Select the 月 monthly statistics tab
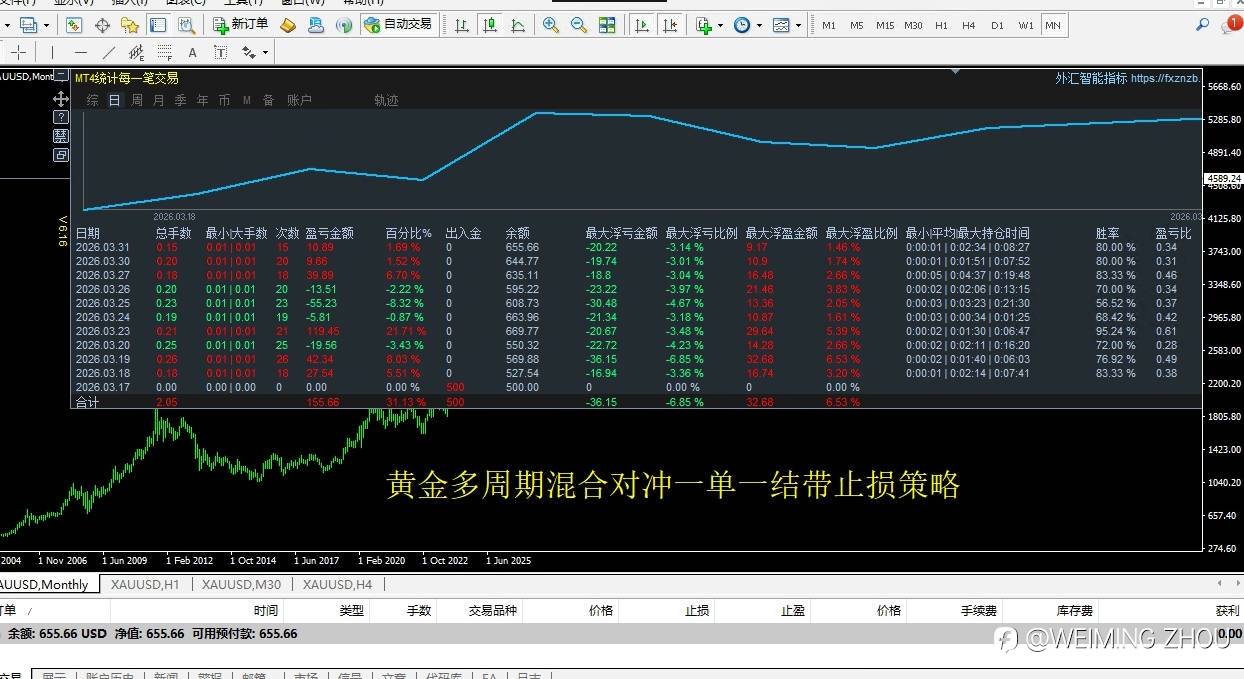Screen dimensions: 1244x679 [x=159, y=100]
